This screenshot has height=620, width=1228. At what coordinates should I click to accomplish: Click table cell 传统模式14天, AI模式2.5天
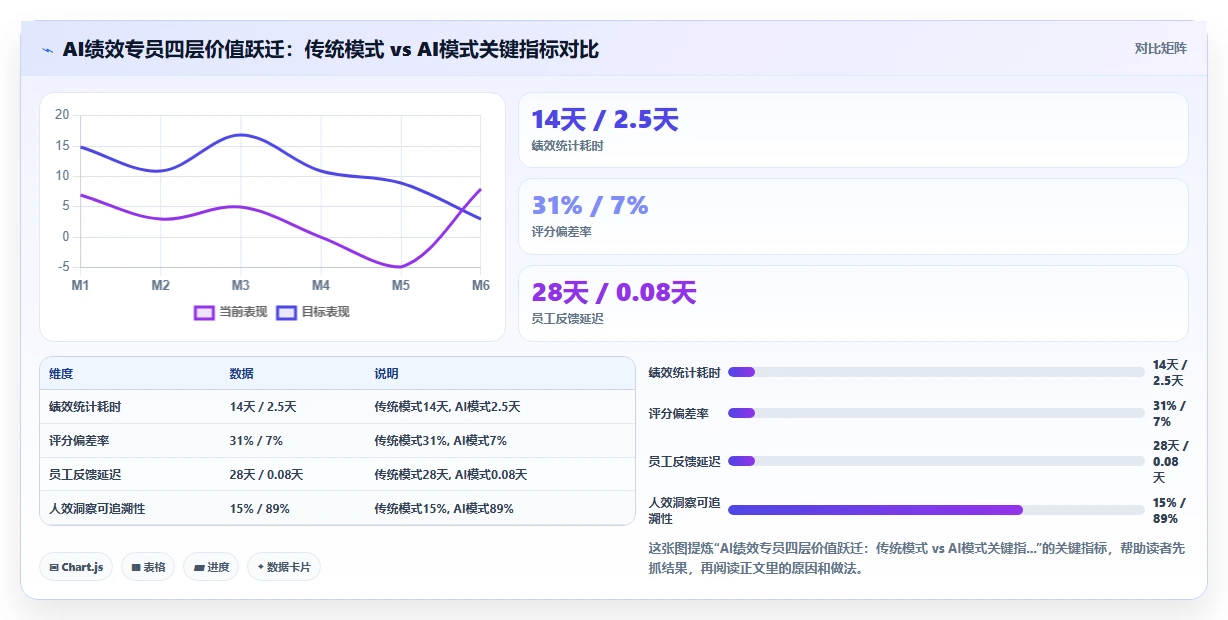(447, 407)
